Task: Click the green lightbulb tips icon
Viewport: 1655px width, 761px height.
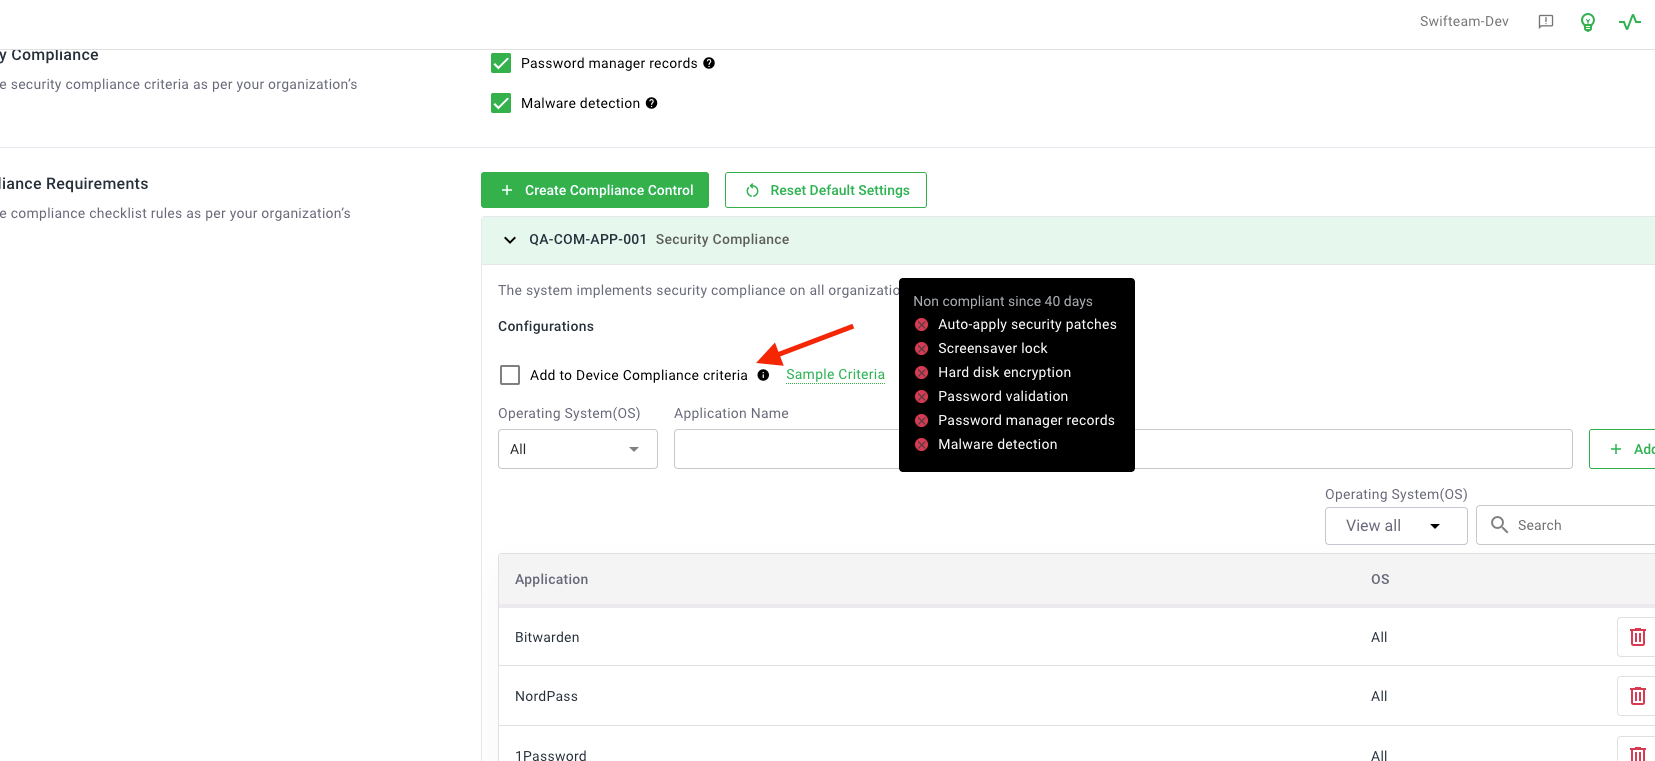Action: tap(1587, 22)
